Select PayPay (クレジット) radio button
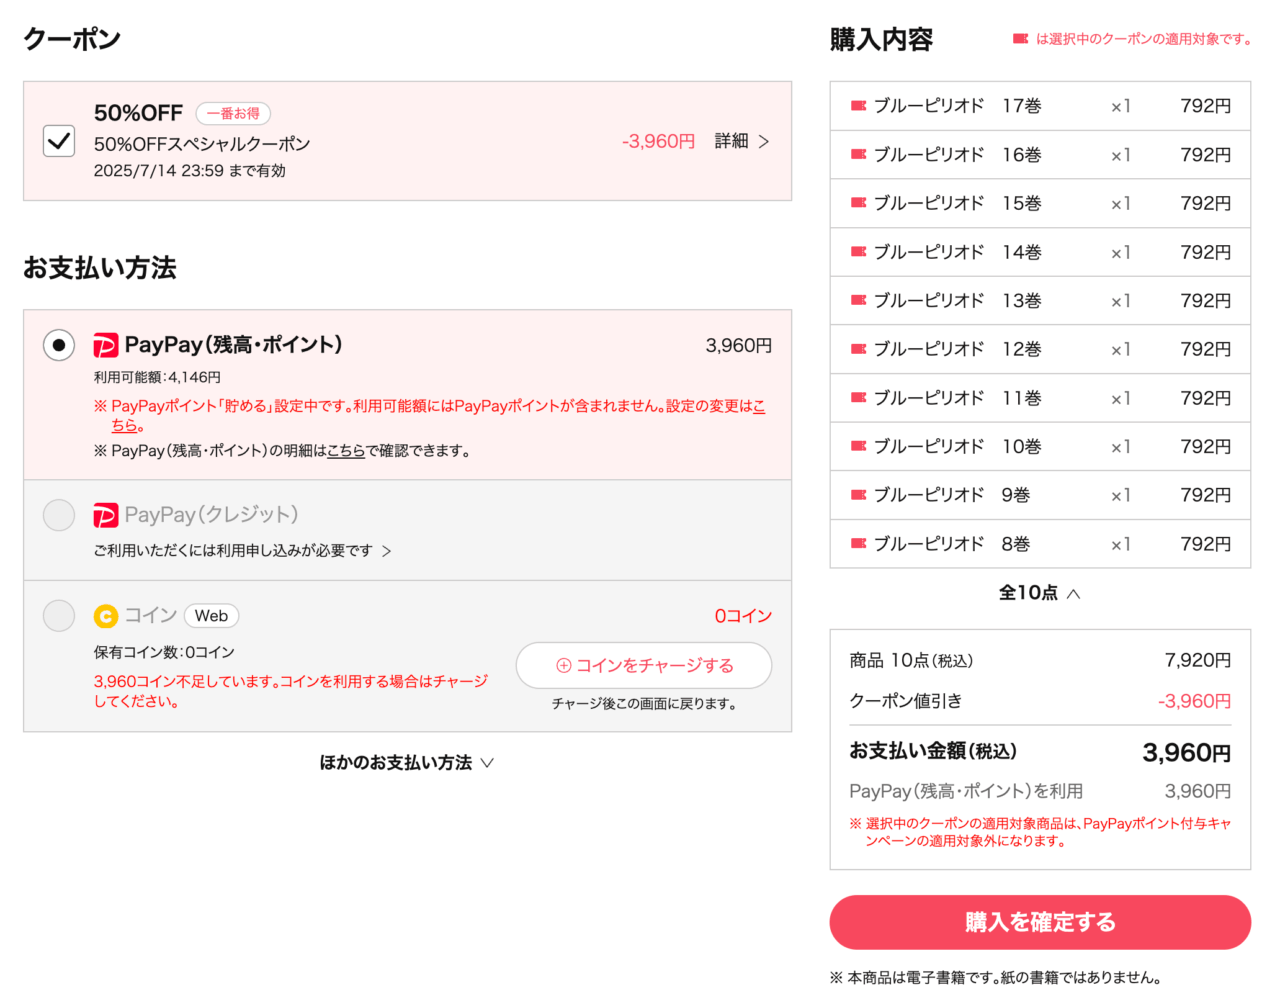Image resolution: width=1280 pixels, height=995 pixels. [x=59, y=515]
